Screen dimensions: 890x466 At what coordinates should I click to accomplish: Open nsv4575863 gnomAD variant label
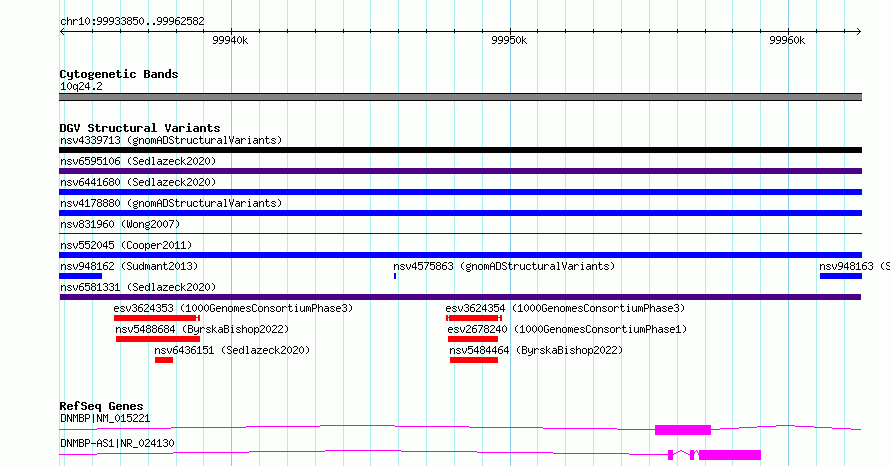(504, 266)
